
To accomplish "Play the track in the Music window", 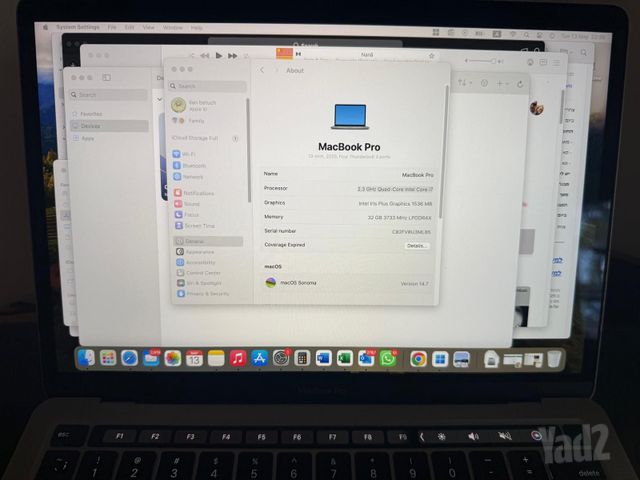I will click(219, 55).
